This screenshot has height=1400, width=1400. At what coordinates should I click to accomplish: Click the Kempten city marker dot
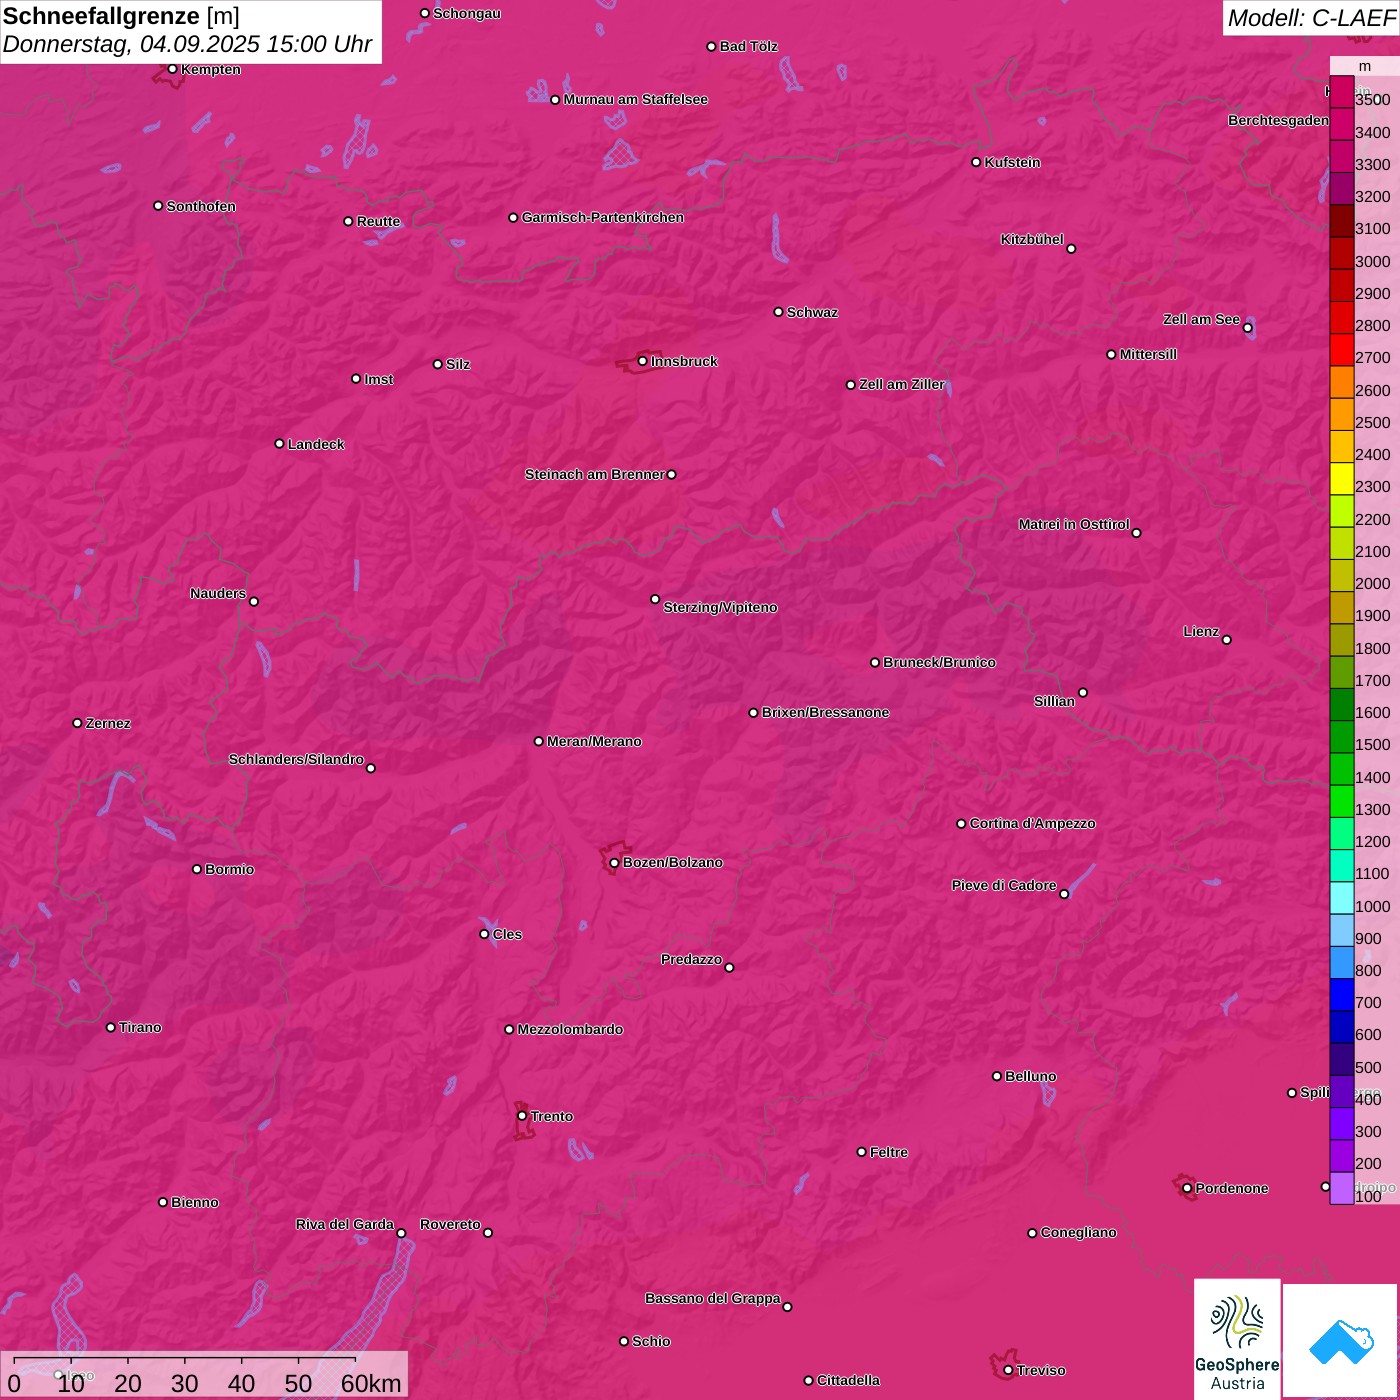[x=172, y=69]
